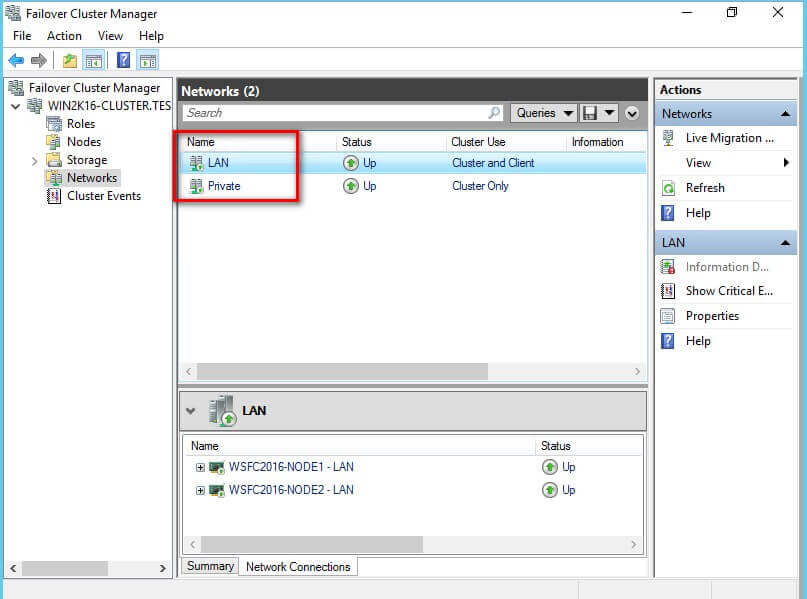Expand the WSFC2016-NODE2 - LAN plus box
This screenshot has height=599, width=807.
point(200,490)
